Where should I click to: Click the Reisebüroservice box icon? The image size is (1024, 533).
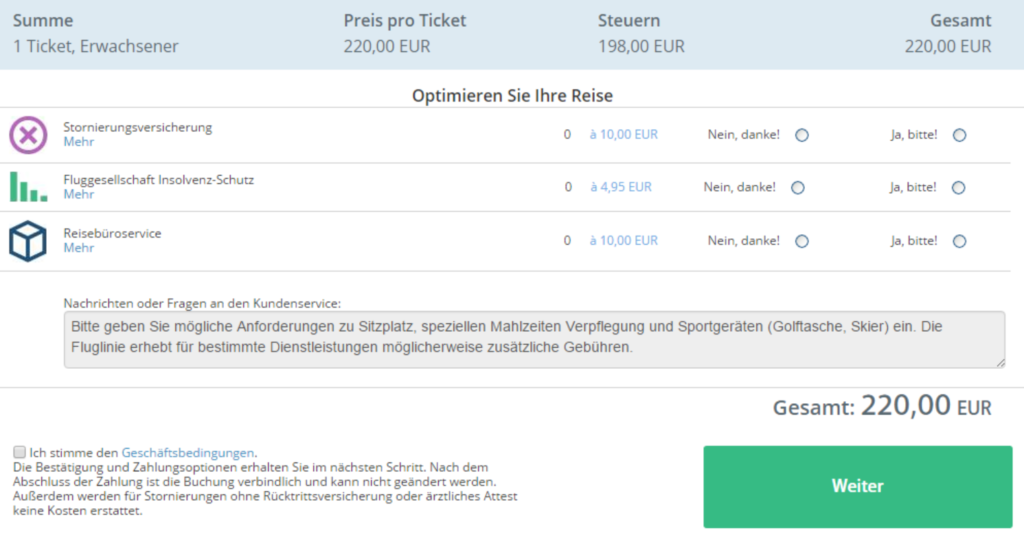pos(28,241)
